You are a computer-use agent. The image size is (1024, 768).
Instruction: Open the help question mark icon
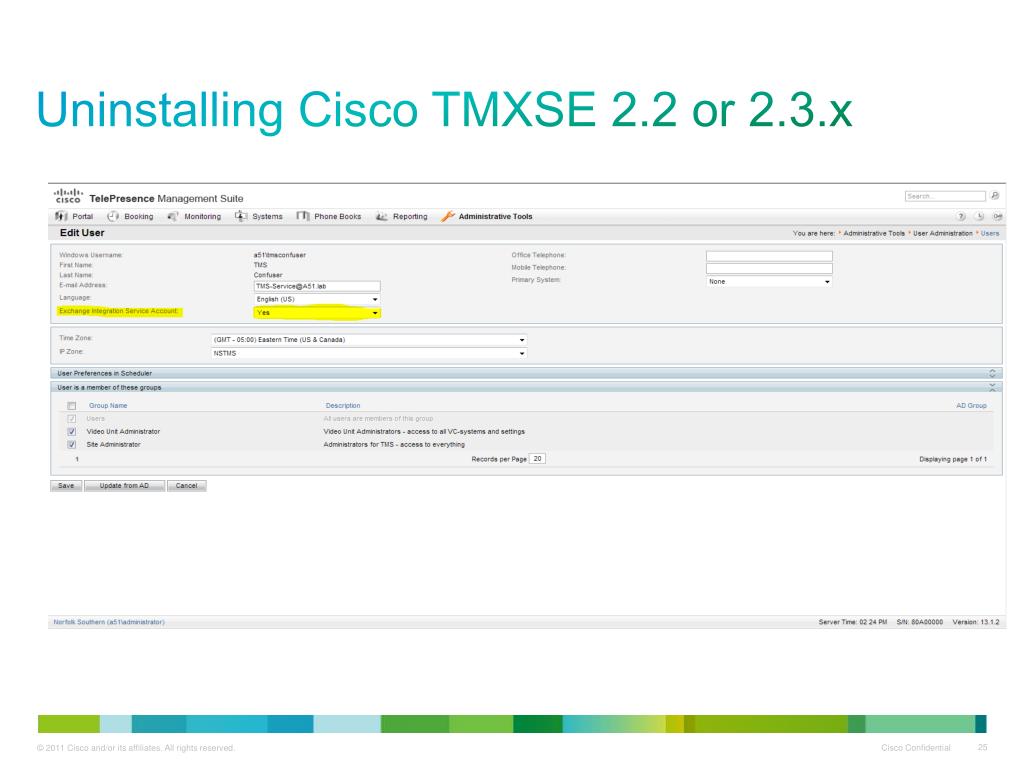pos(961,216)
